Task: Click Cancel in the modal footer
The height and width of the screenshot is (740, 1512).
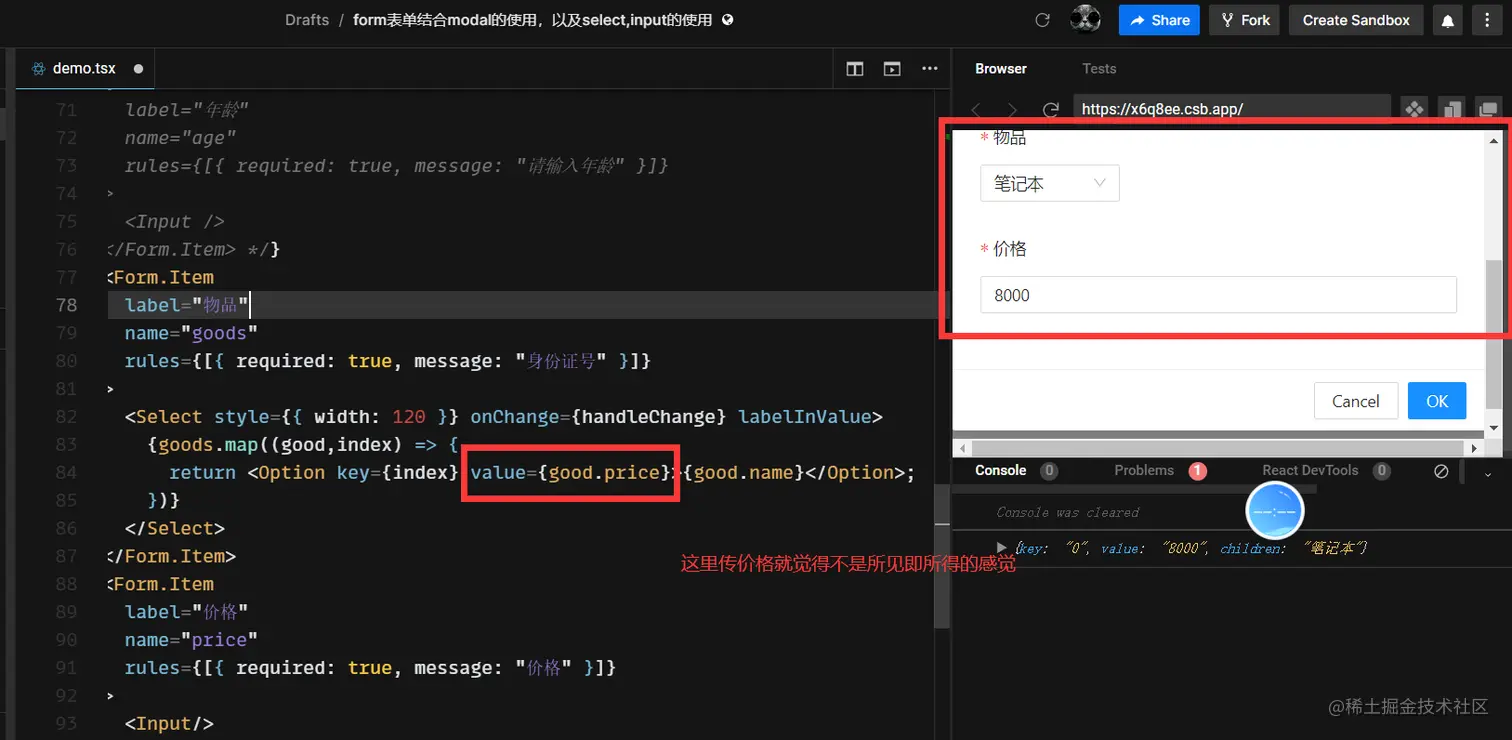Action: click(x=1356, y=401)
